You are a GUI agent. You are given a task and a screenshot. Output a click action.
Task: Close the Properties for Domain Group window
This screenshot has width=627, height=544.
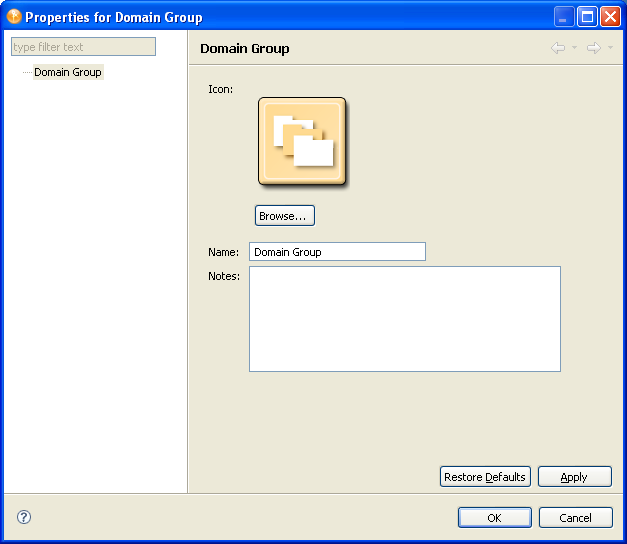click(611, 17)
